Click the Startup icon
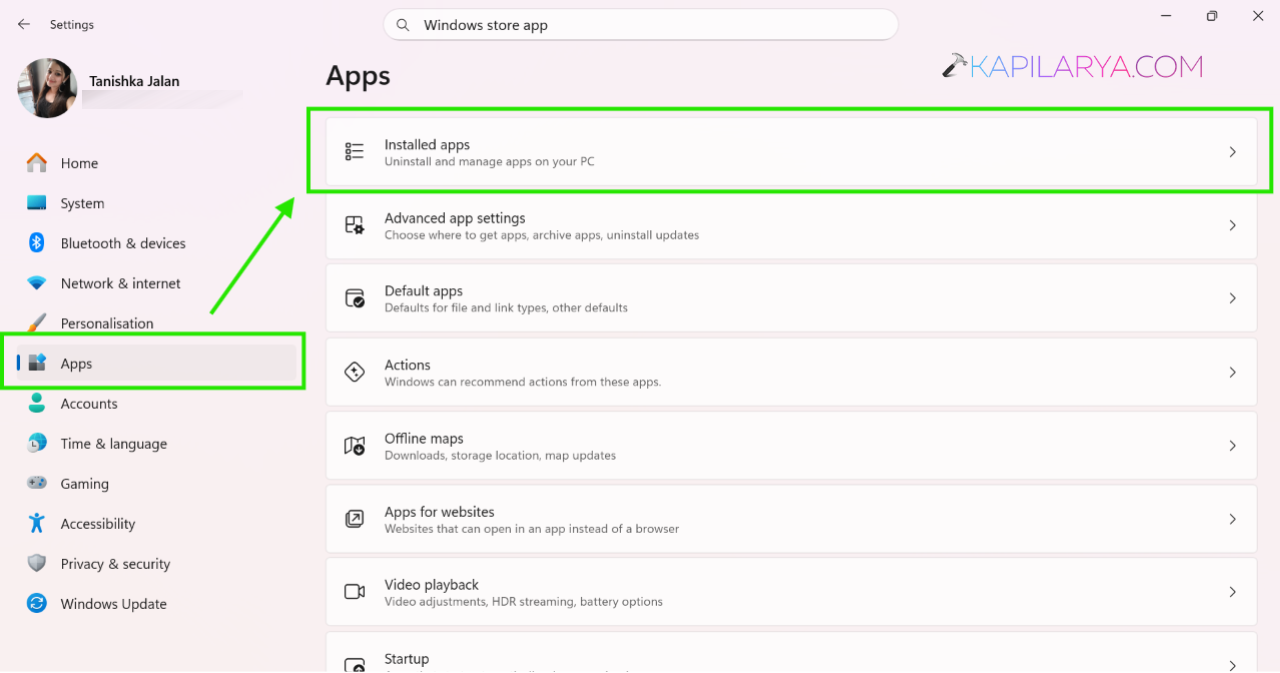The image size is (1280, 673). coord(355,665)
